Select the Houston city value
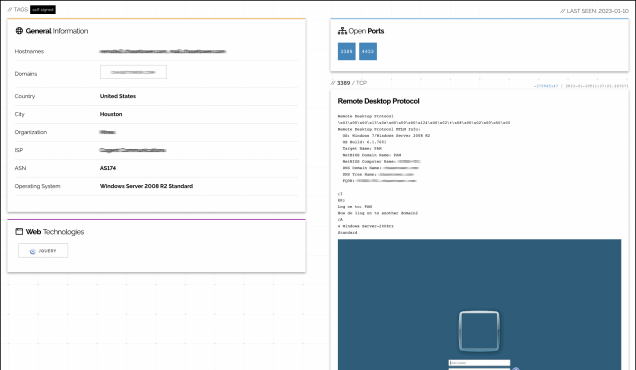The width and height of the screenshot is (636, 370). [111, 114]
